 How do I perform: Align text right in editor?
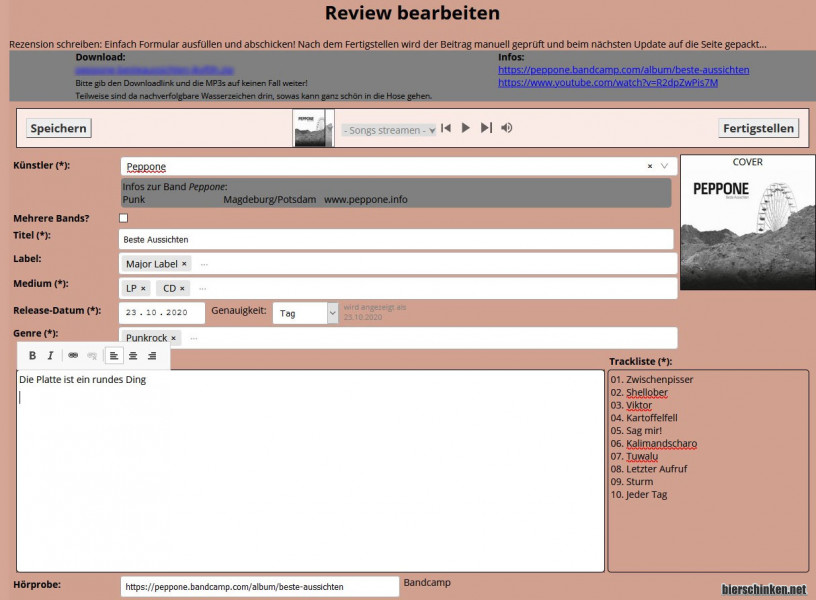[152, 356]
